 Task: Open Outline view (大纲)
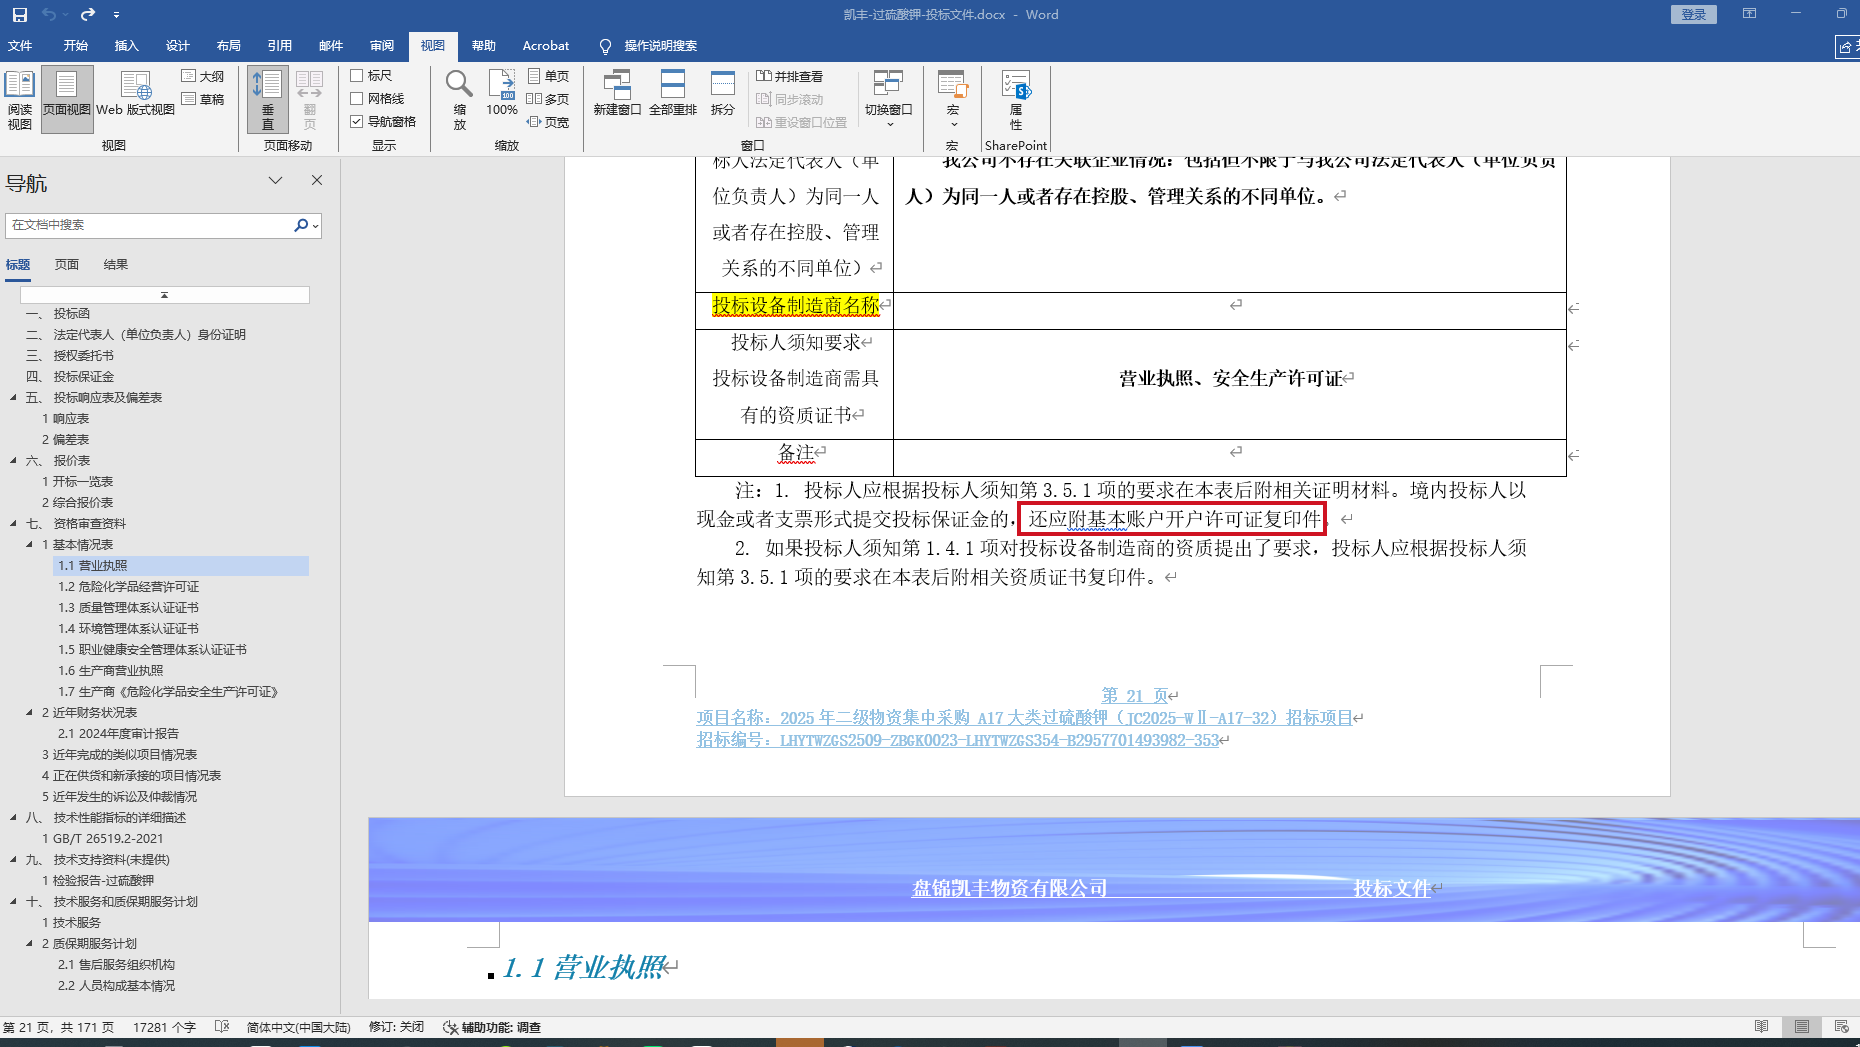click(x=203, y=76)
